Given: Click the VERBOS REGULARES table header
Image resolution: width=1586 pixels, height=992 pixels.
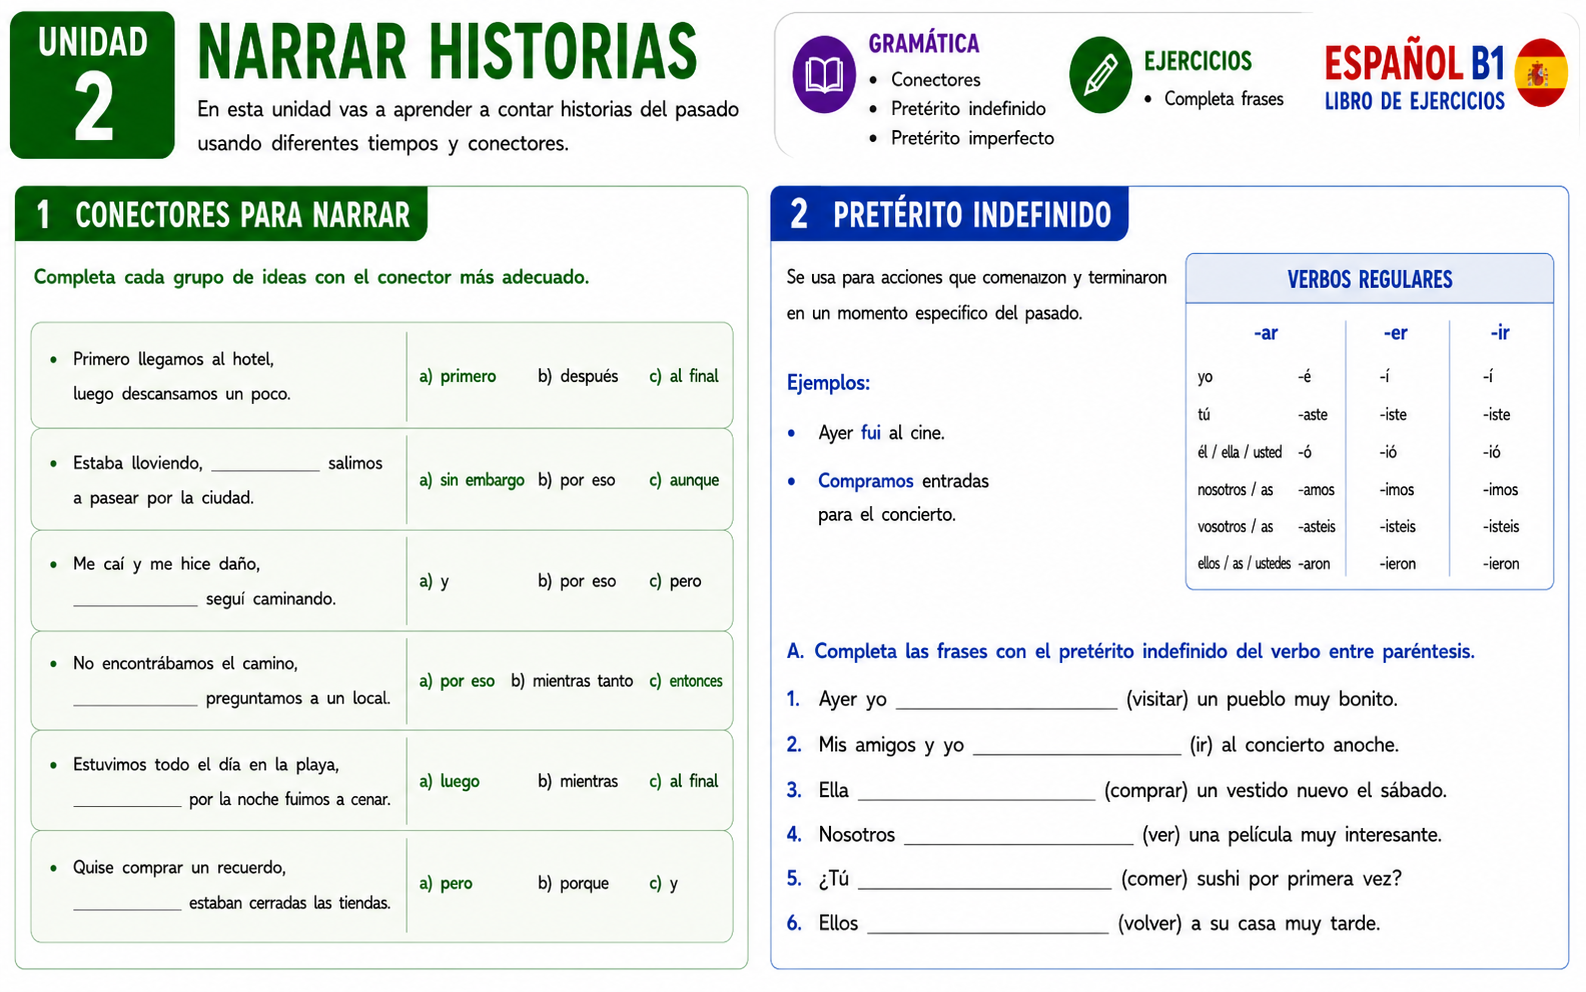Looking at the screenshot, I should (x=1369, y=280).
